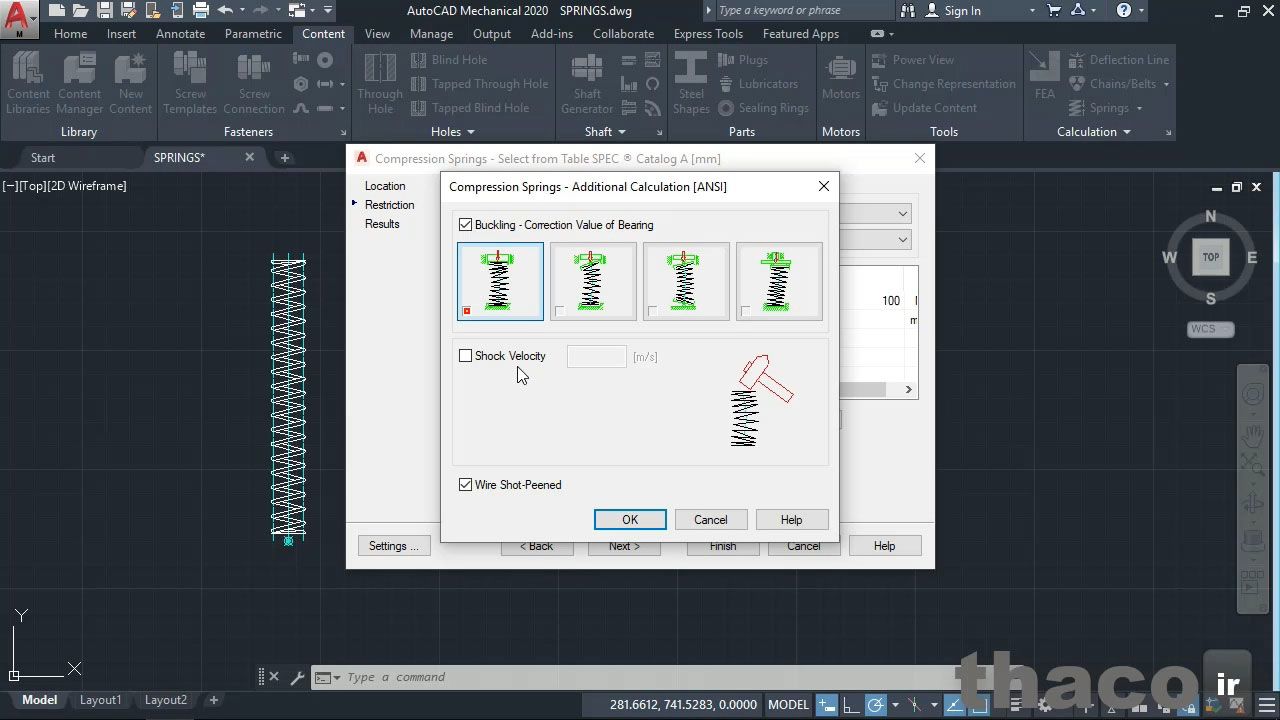
Task: Click the Shock Velocity m/s input field
Action: [597, 356]
